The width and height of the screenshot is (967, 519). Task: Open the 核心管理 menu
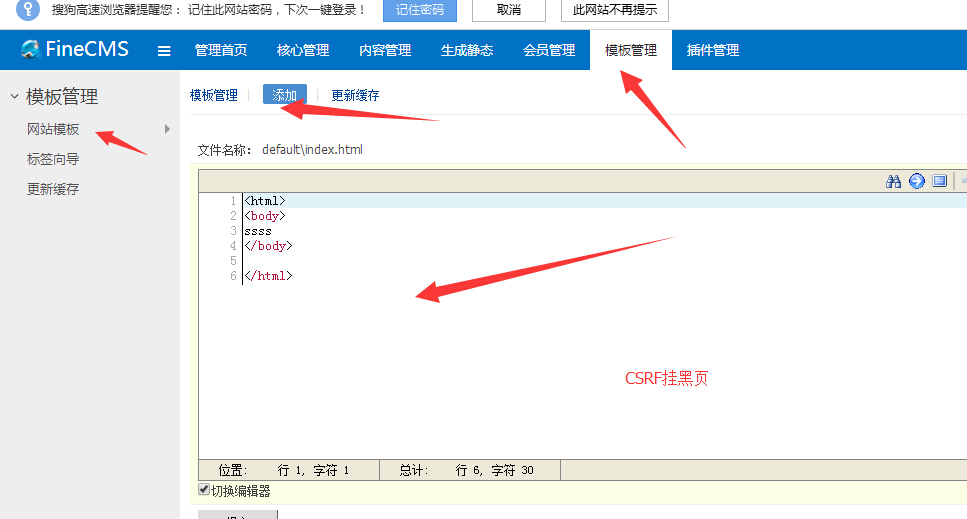click(303, 50)
